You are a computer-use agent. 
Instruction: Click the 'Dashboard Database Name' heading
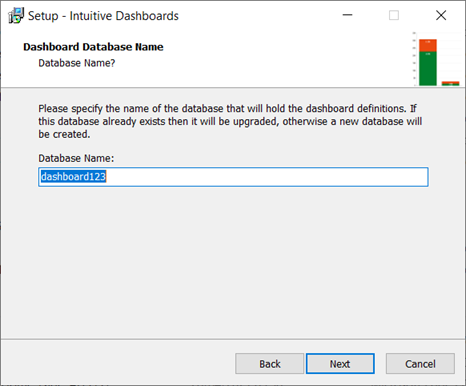point(93,47)
